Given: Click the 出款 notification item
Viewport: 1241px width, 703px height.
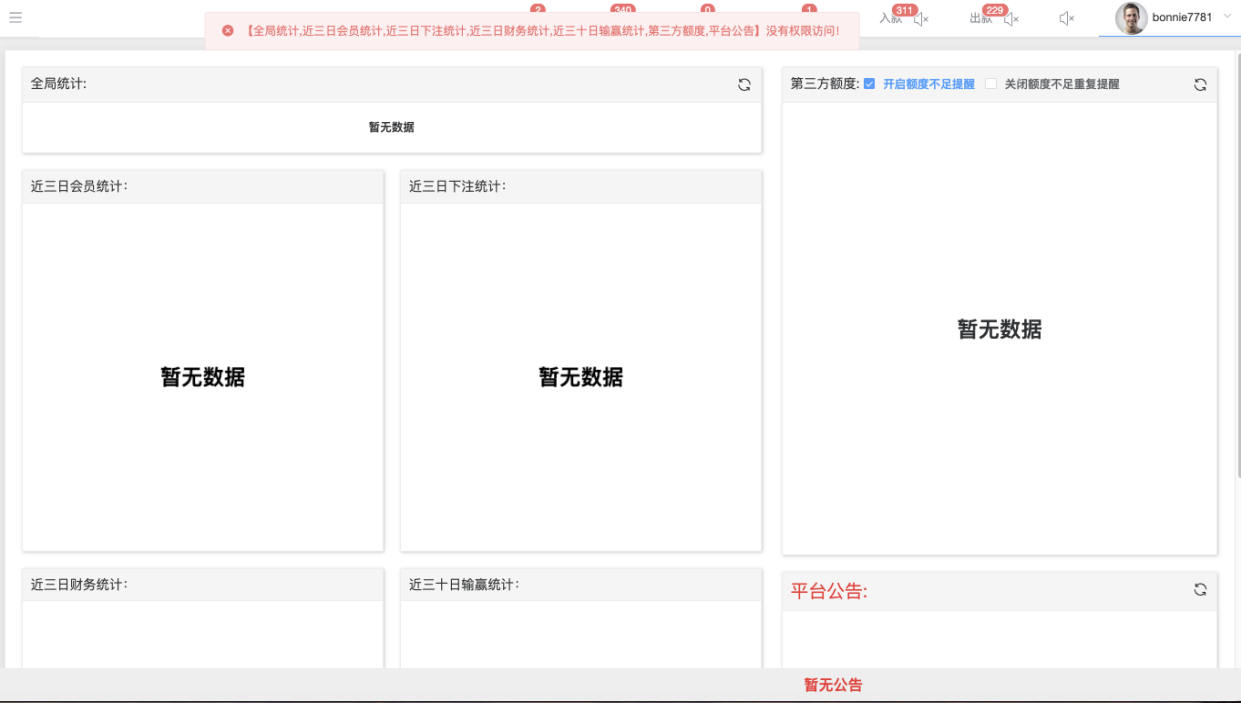Looking at the screenshot, I should [x=980, y=19].
